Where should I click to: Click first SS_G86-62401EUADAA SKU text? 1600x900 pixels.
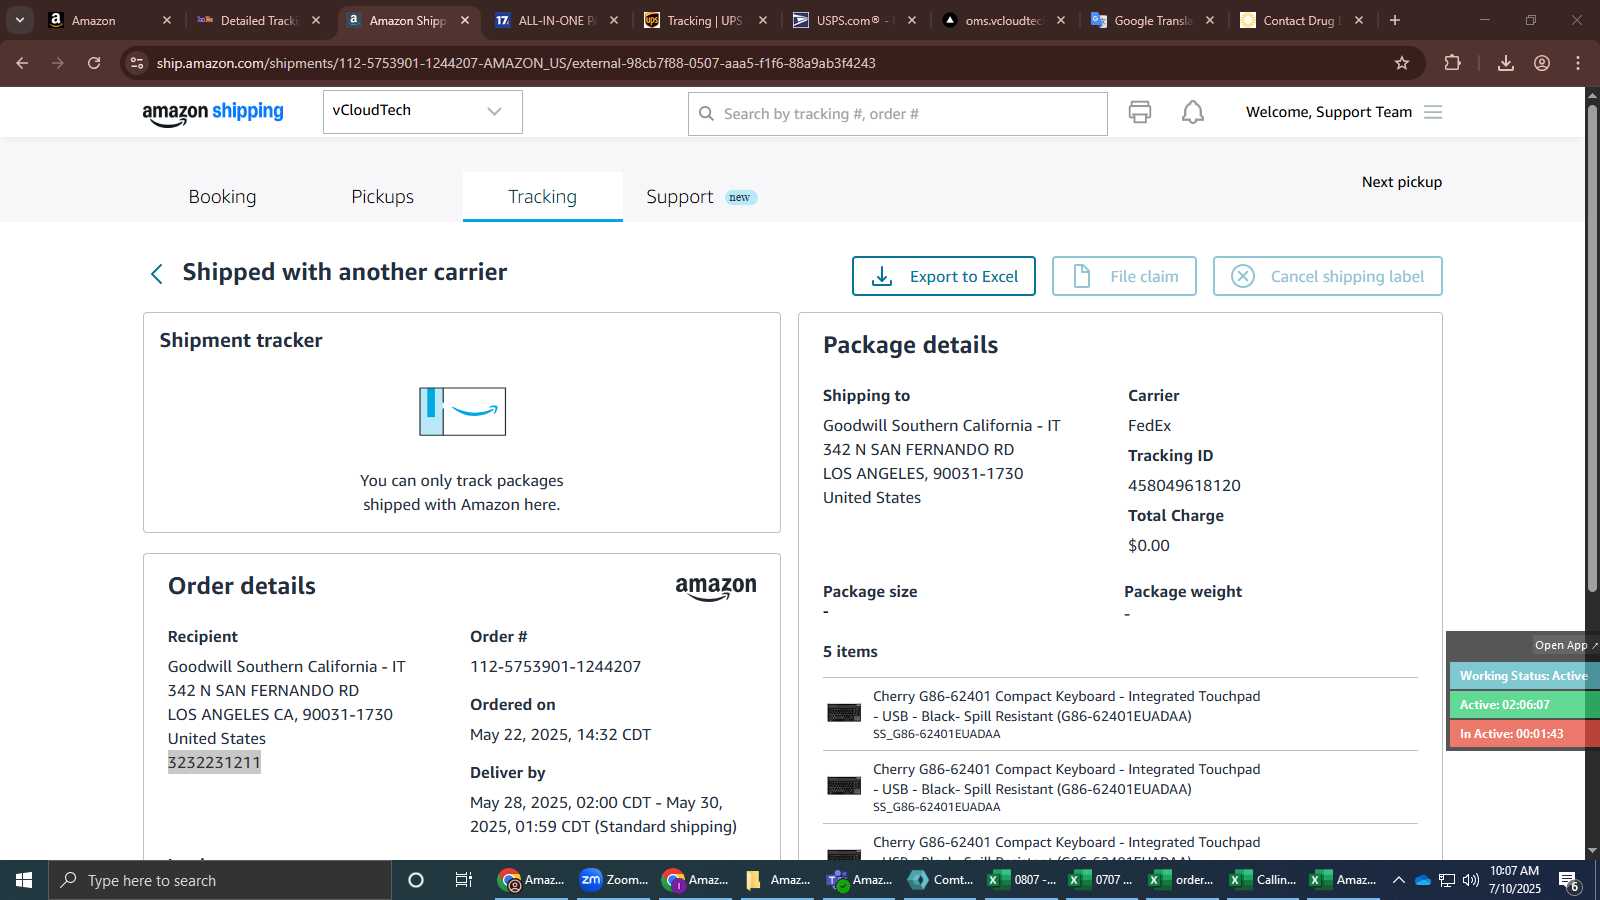[x=936, y=734]
